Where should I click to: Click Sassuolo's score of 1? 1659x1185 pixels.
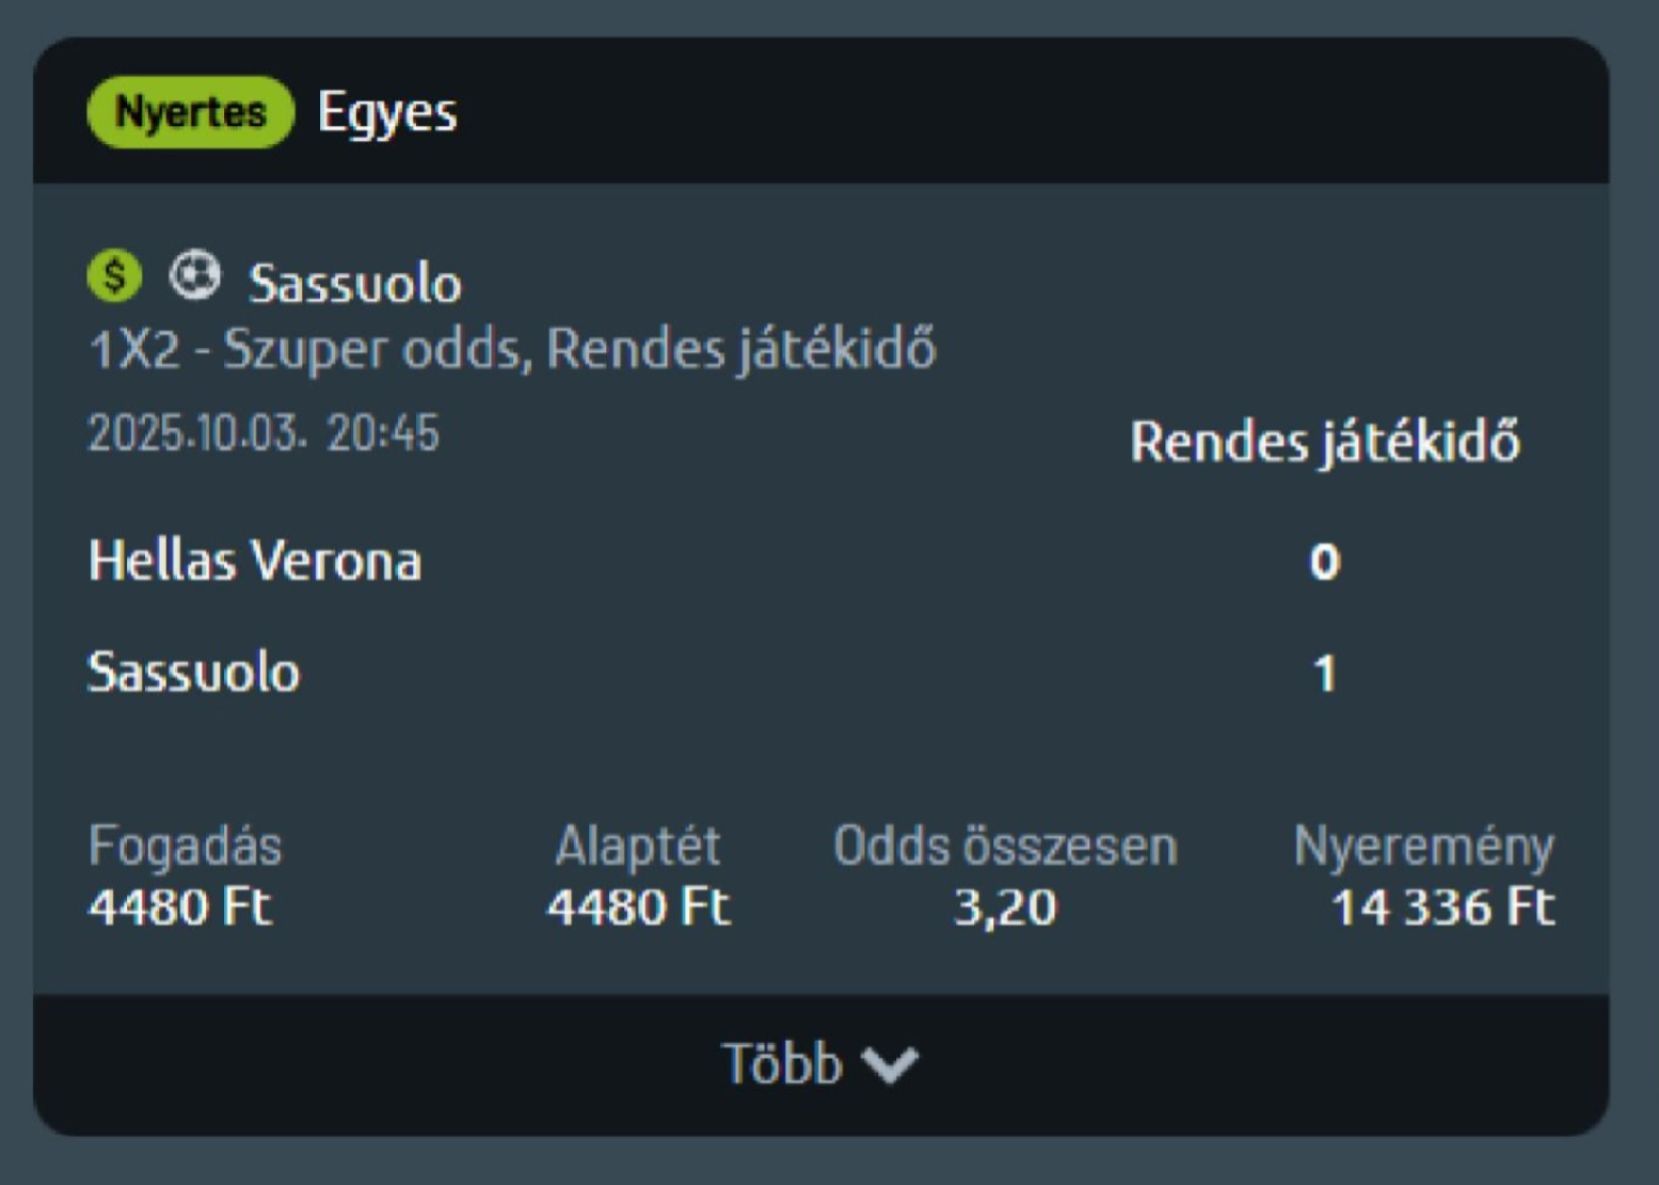(x=1324, y=673)
